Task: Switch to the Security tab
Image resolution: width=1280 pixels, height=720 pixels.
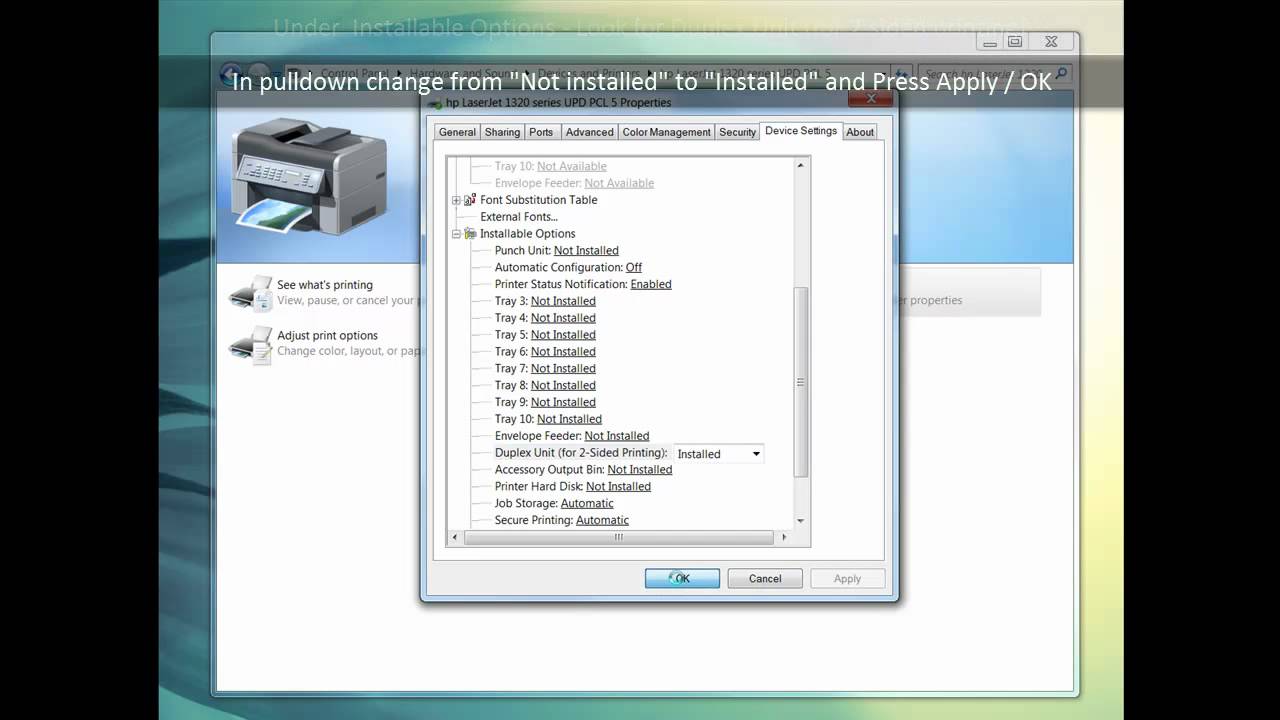Action: [737, 132]
